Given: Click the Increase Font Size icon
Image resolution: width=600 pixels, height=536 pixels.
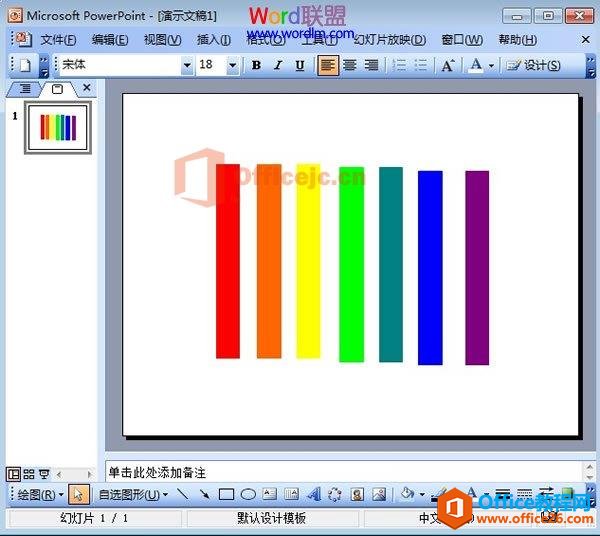Looking at the screenshot, I should point(448,65).
